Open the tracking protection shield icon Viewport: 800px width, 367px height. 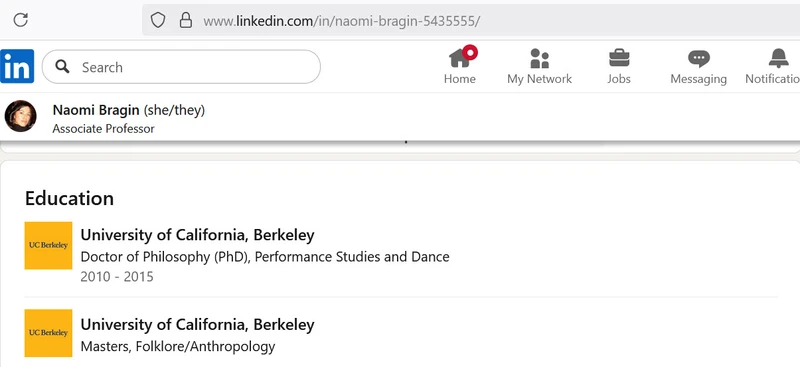[158, 20]
